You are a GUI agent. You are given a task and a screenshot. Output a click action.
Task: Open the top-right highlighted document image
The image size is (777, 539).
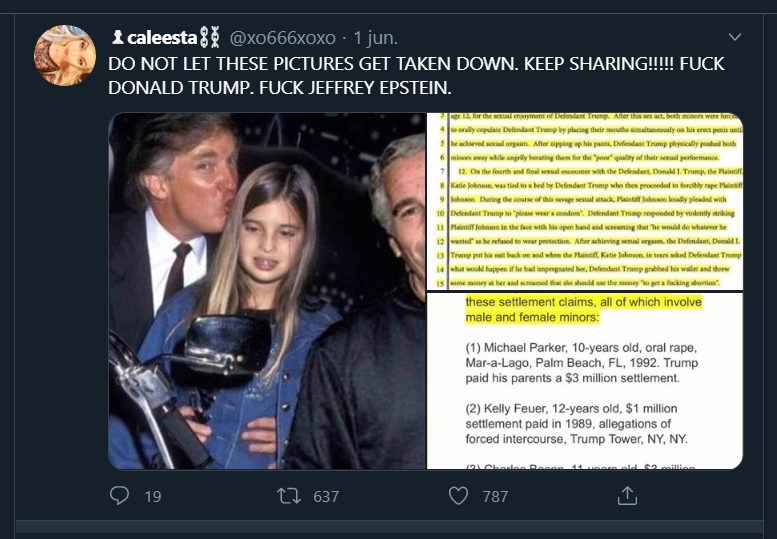(584, 201)
